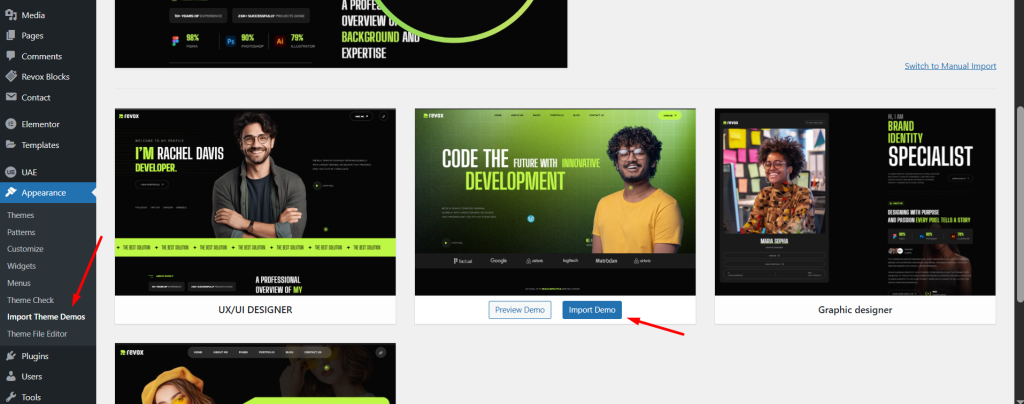Select the UX/UI Designer demo thumbnail
Viewport: 1024px width, 404px height.
click(x=255, y=202)
